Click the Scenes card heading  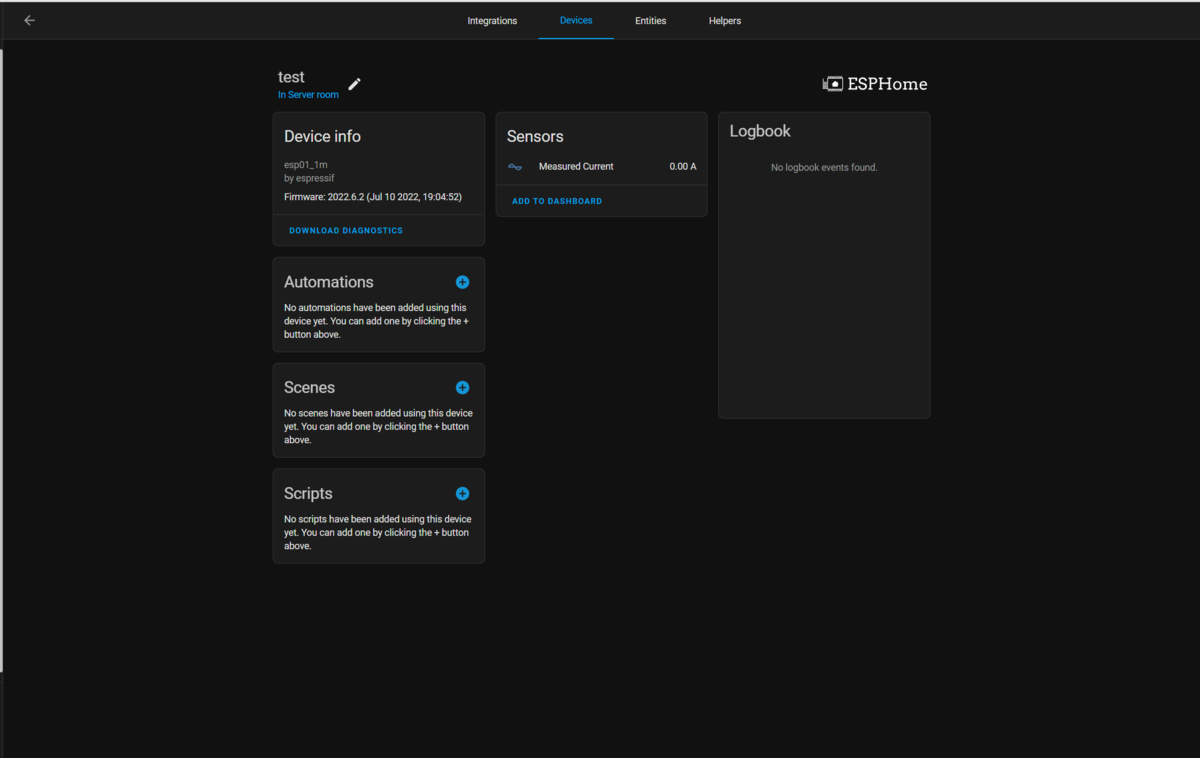310,388
